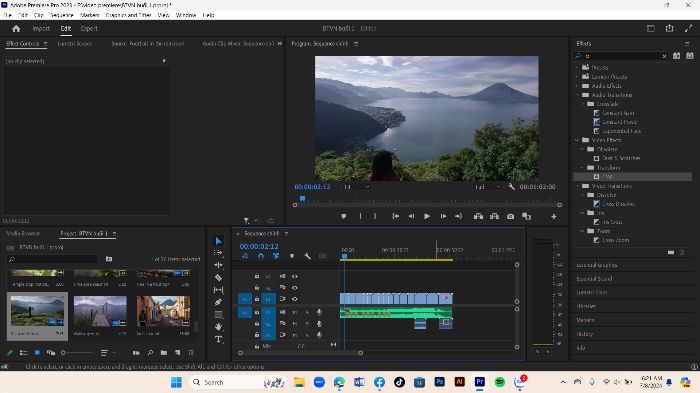700x393 pixels.
Task: Toggle V2 track output eye
Action: (x=295, y=288)
